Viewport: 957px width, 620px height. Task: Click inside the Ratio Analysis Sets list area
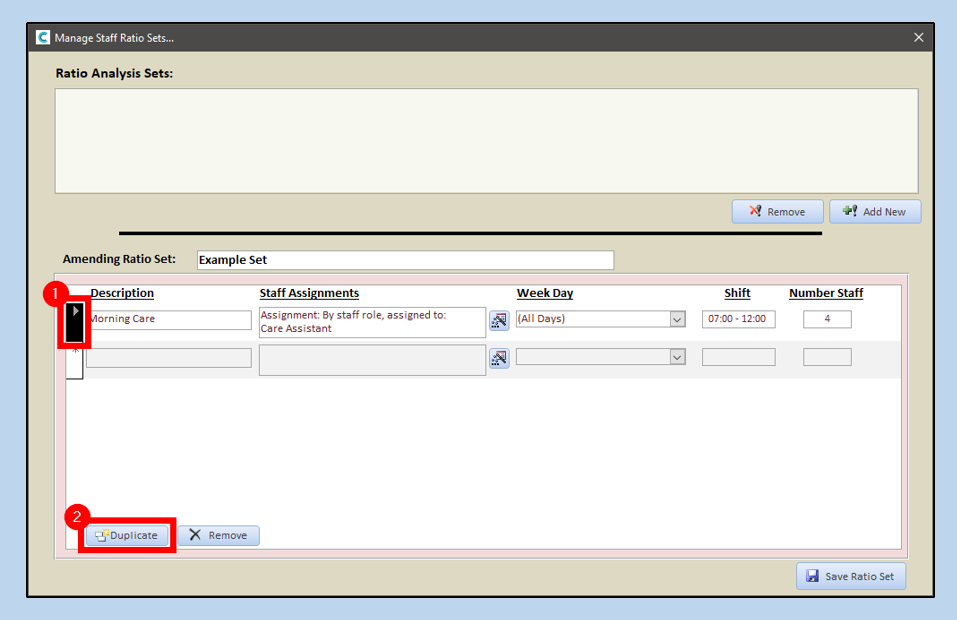(x=486, y=140)
